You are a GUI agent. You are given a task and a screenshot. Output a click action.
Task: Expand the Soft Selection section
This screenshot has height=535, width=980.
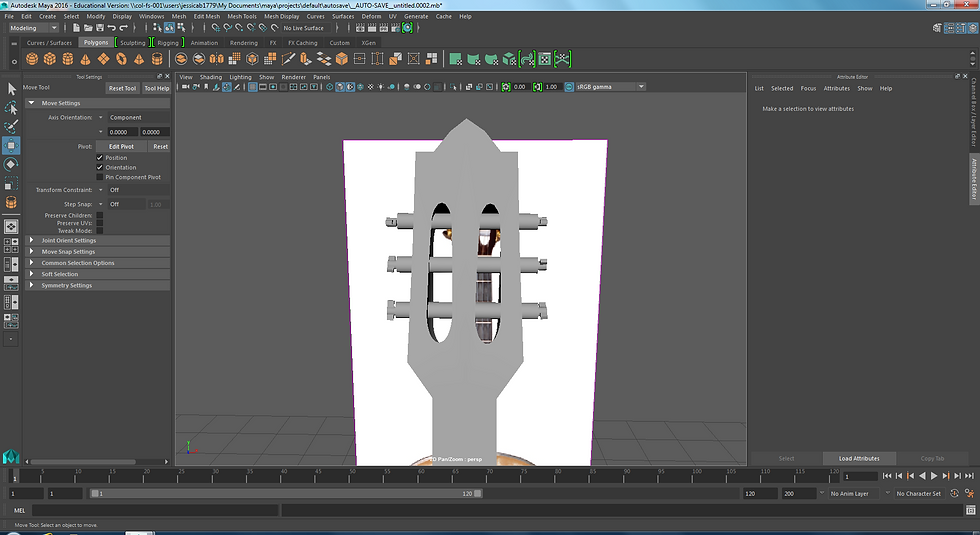point(98,274)
